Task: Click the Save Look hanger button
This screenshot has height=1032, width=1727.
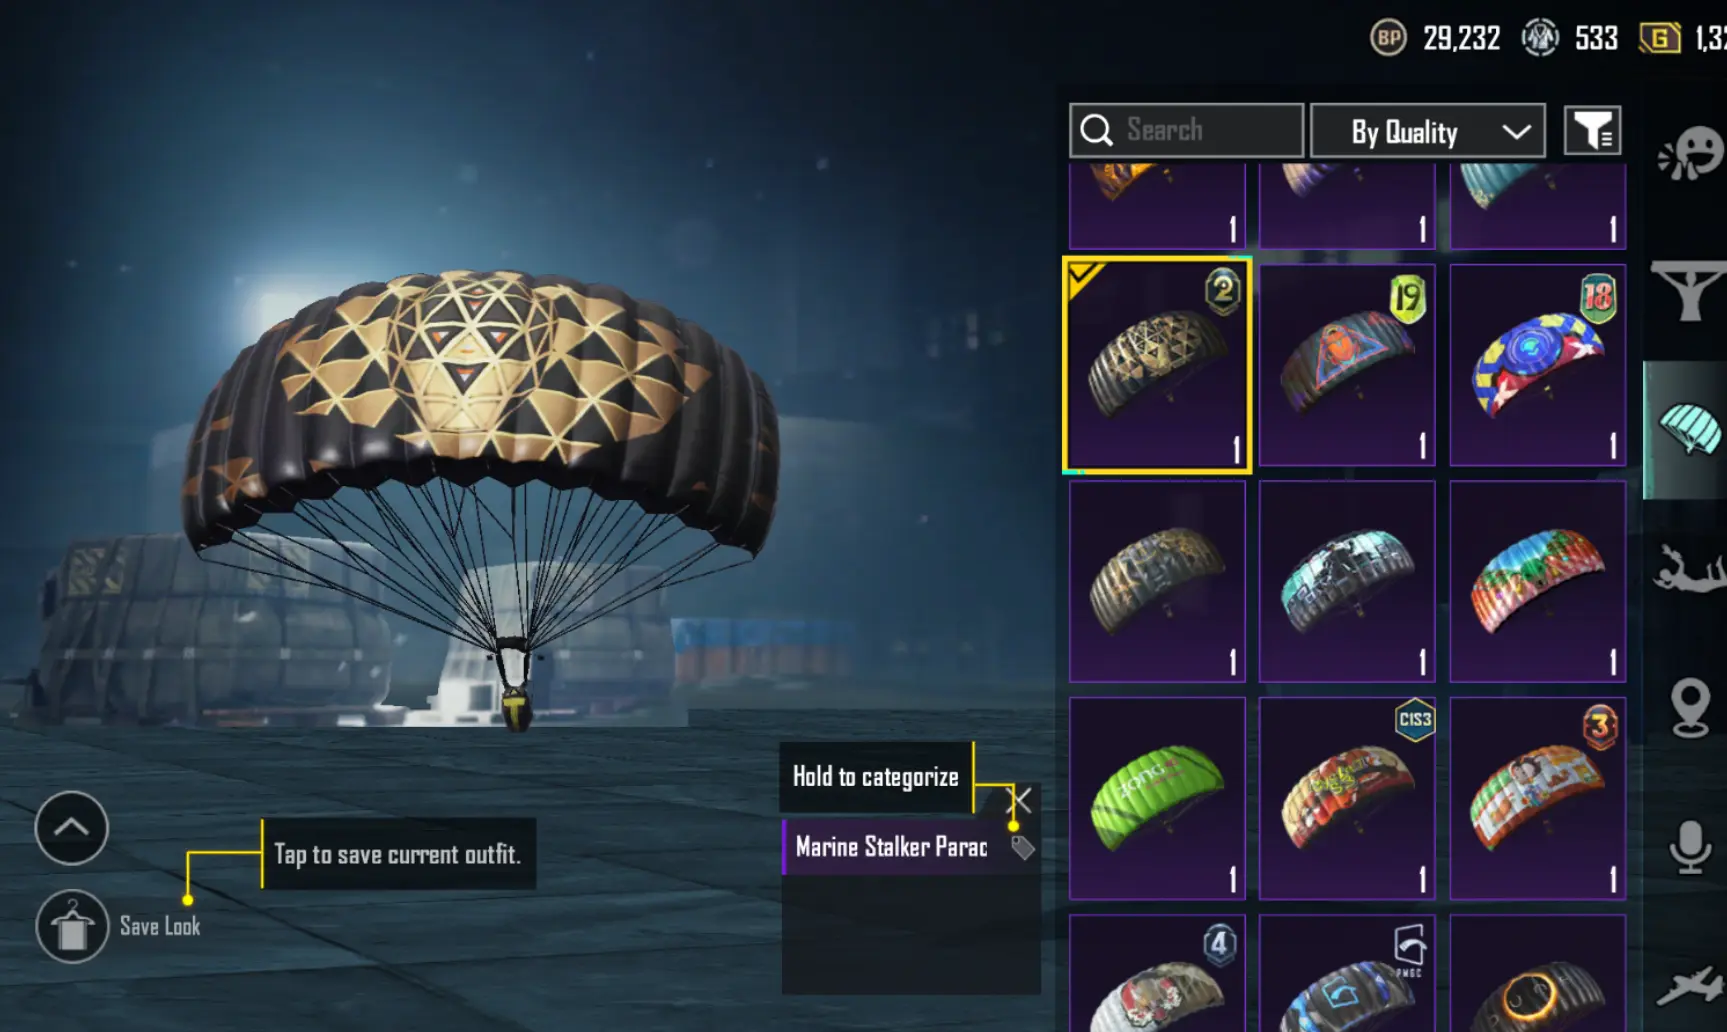Action: [x=72, y=926]
